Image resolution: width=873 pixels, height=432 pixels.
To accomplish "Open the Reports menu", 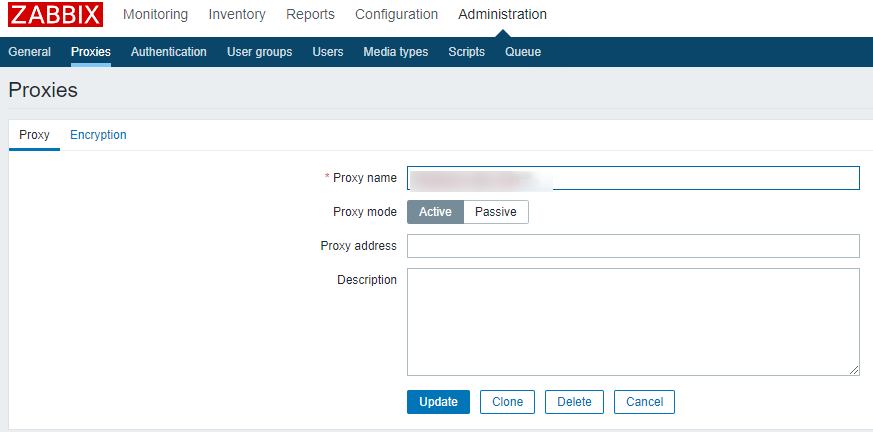I will click(310, 14).
